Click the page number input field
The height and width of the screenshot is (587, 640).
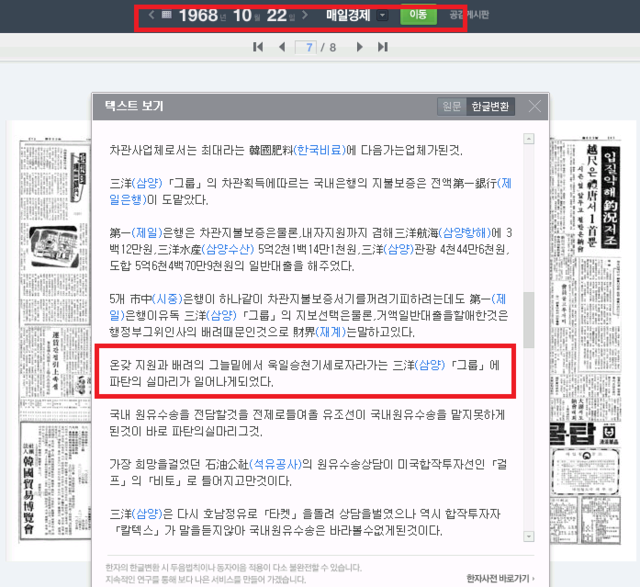[x=306, y=47]
